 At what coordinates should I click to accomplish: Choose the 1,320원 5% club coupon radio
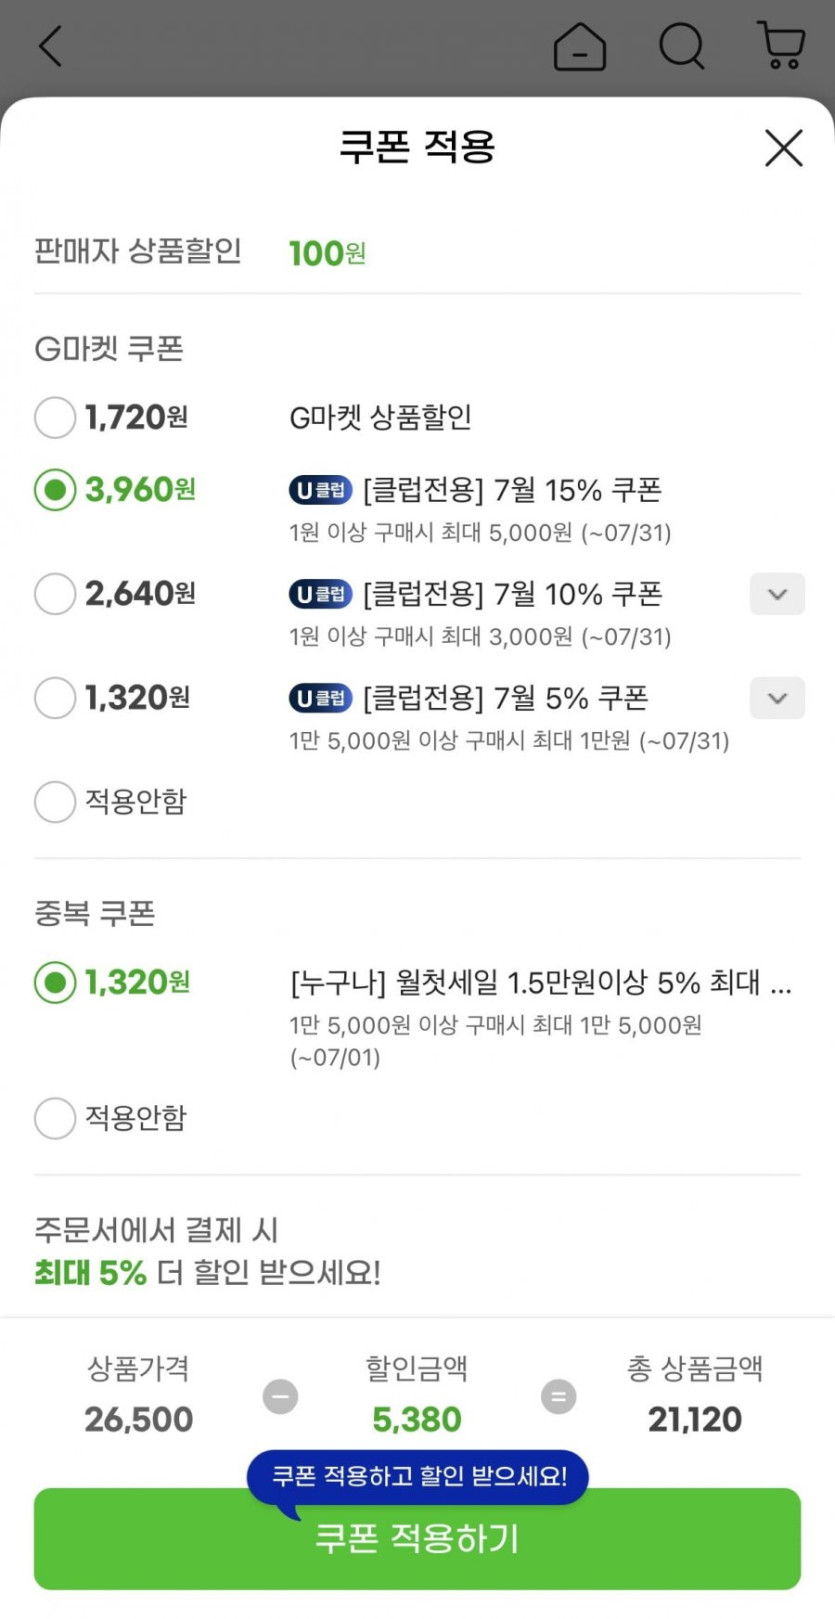[55, 698]
